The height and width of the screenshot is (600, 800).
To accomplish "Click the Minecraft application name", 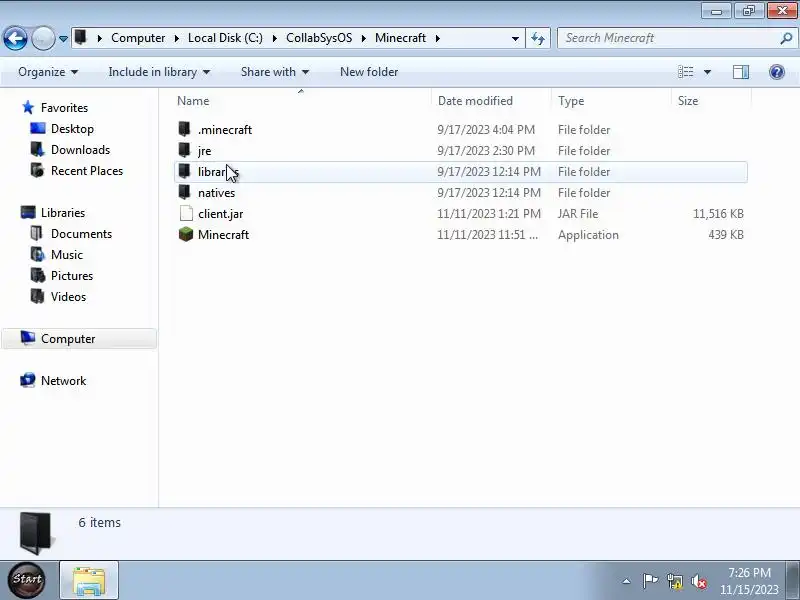I will (x=223, y=235).
